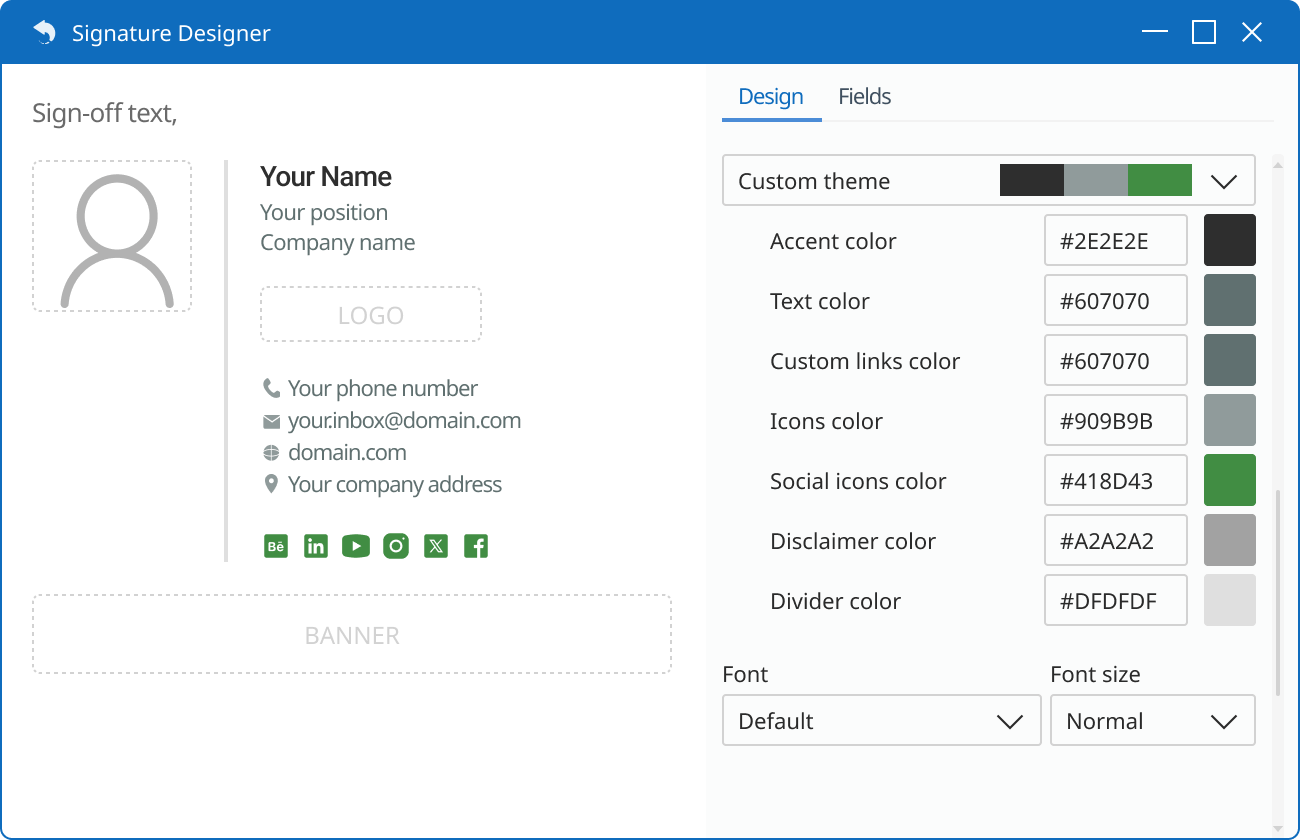Viewport: 1300px width, 840px height.
Task: Open the Font dropdown
Action: tap(881, 720)
